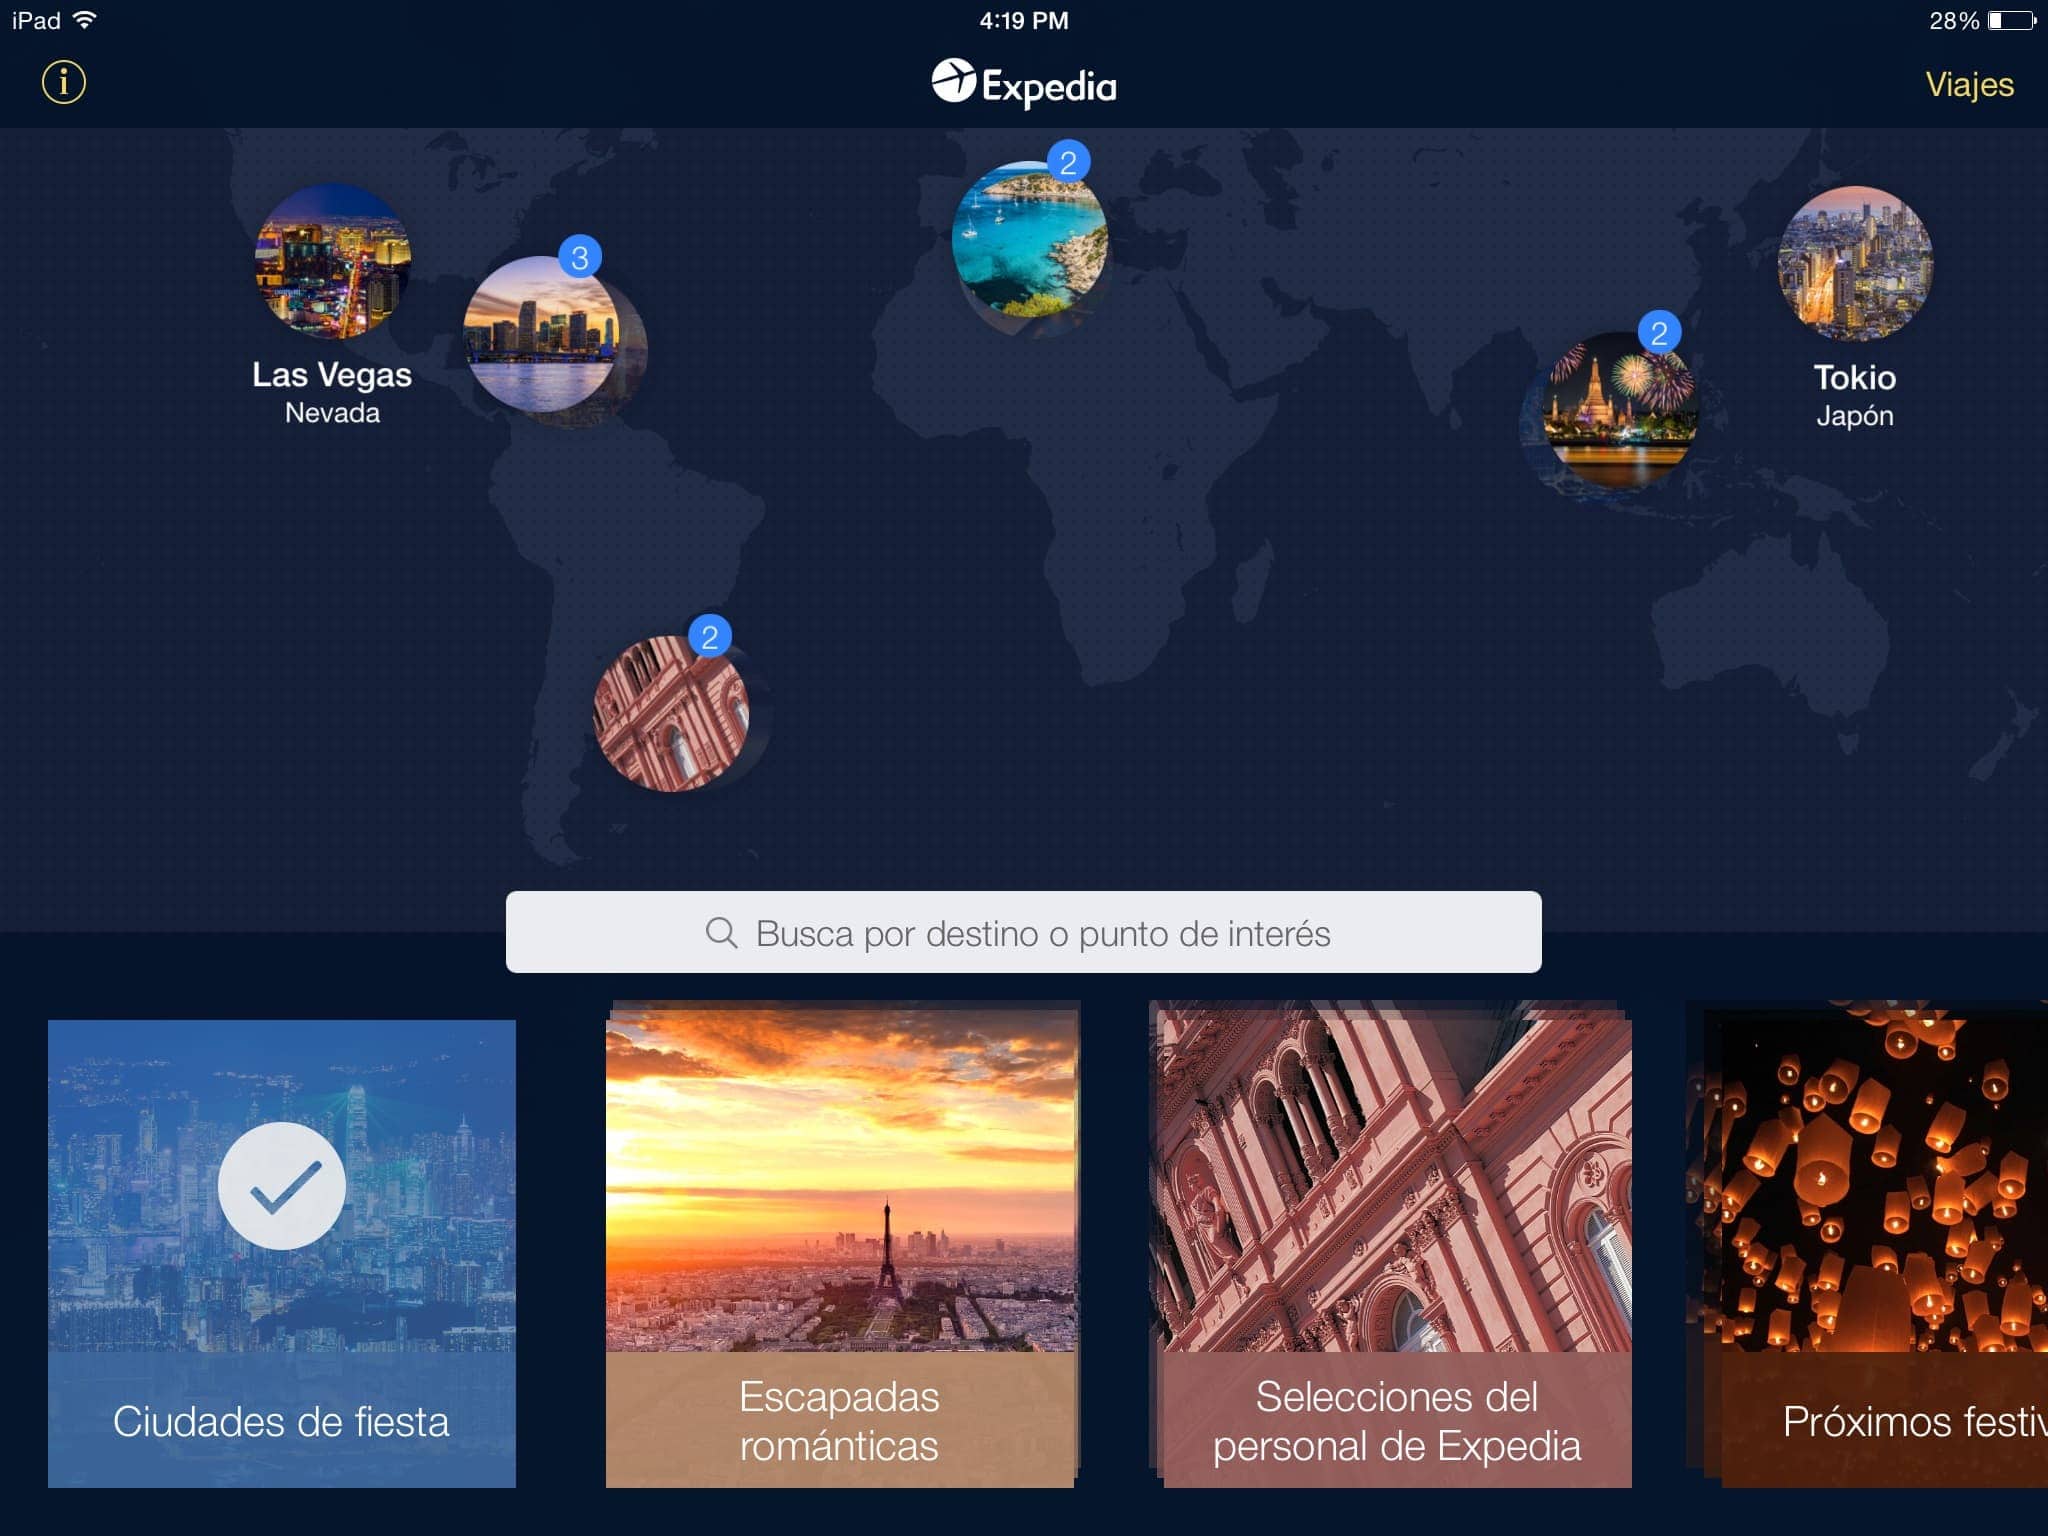Image resolution: width=2048 pixels, height=1536 pixels.
Task: Select the pink building bubble in South America
Action: point(671,713)
